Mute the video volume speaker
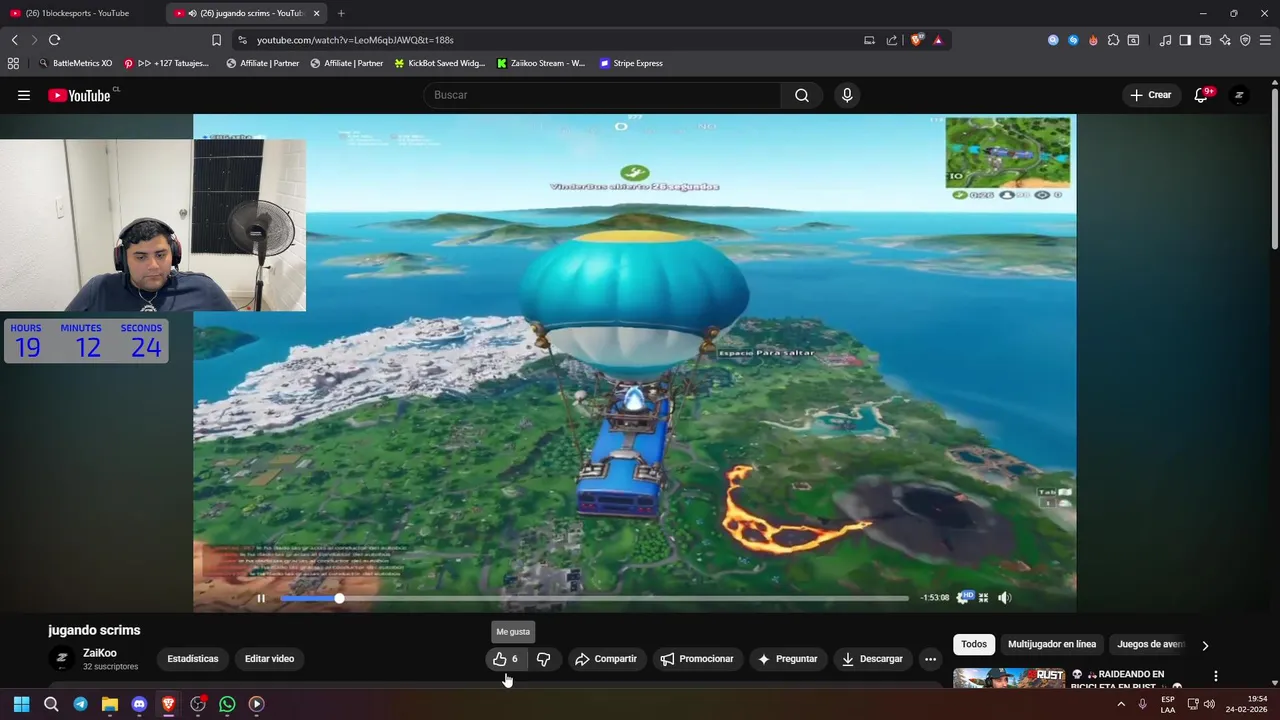 click(x=1005, y=597)
